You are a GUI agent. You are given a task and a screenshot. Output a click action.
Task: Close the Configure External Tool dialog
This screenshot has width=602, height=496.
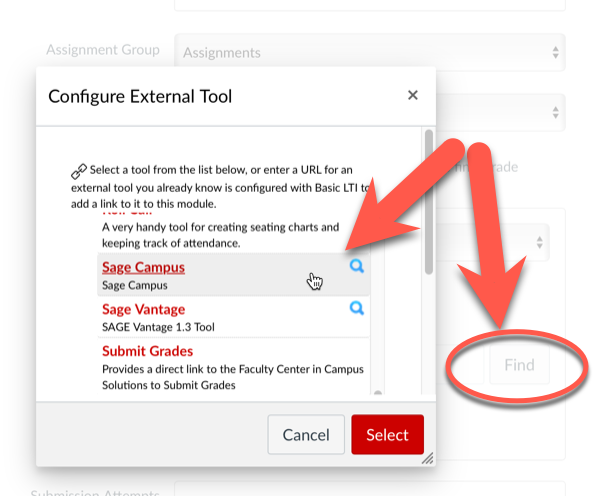click(x=412, y=96)
